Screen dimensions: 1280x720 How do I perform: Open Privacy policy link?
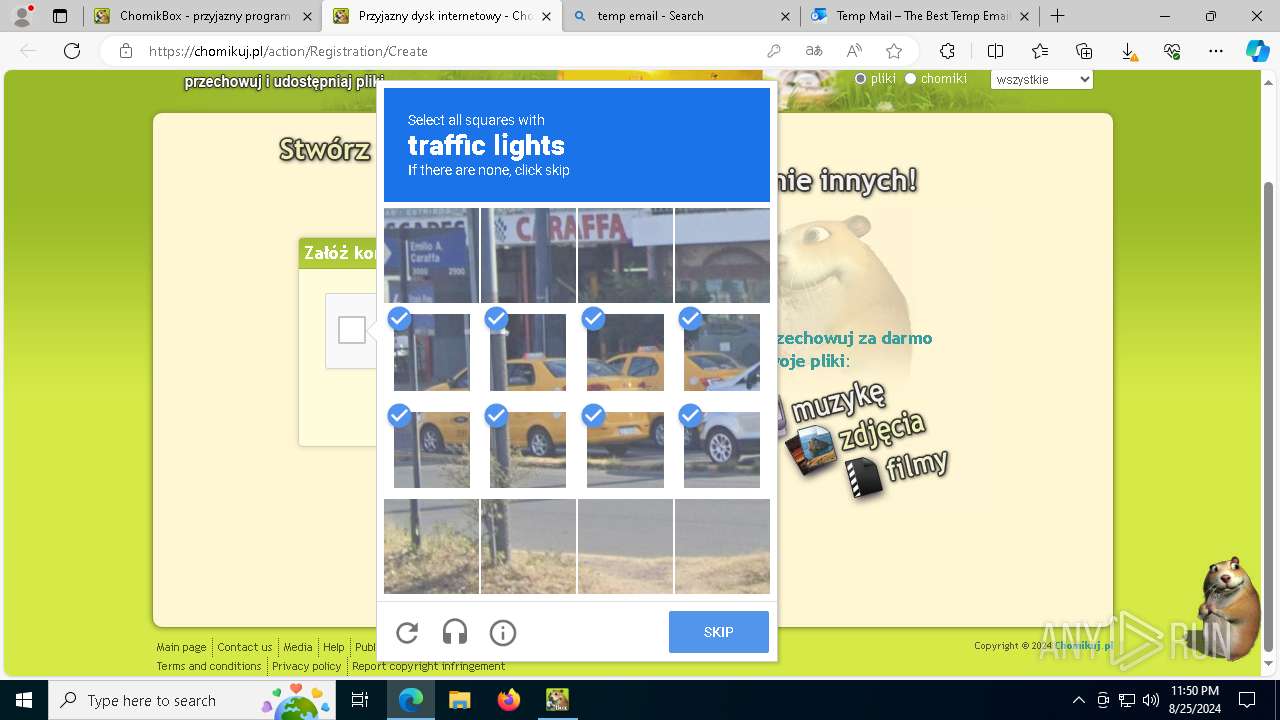(307, 666)
